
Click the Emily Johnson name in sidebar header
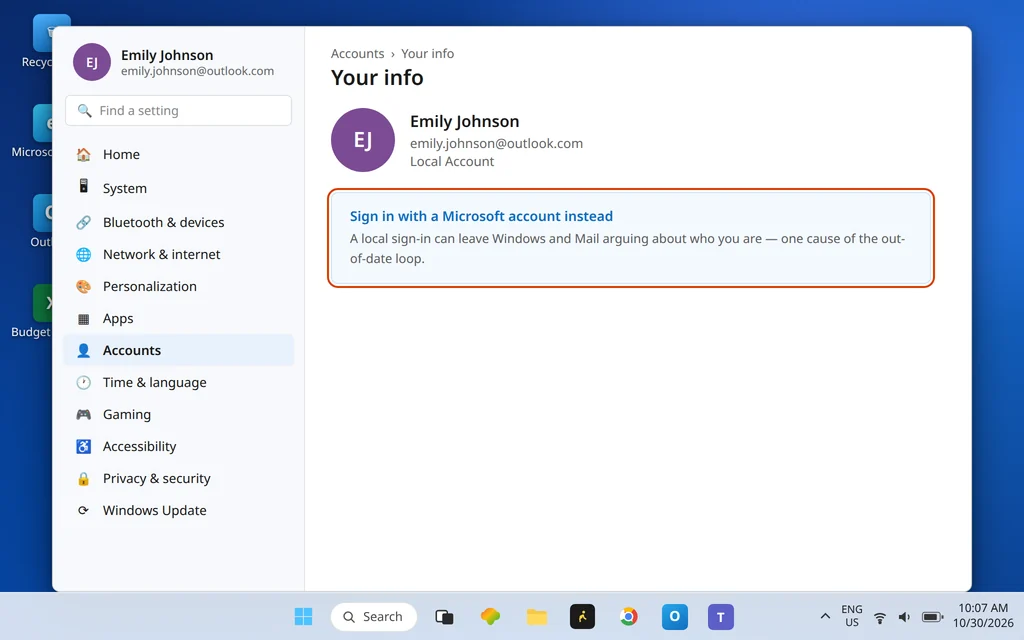(167, 56)
